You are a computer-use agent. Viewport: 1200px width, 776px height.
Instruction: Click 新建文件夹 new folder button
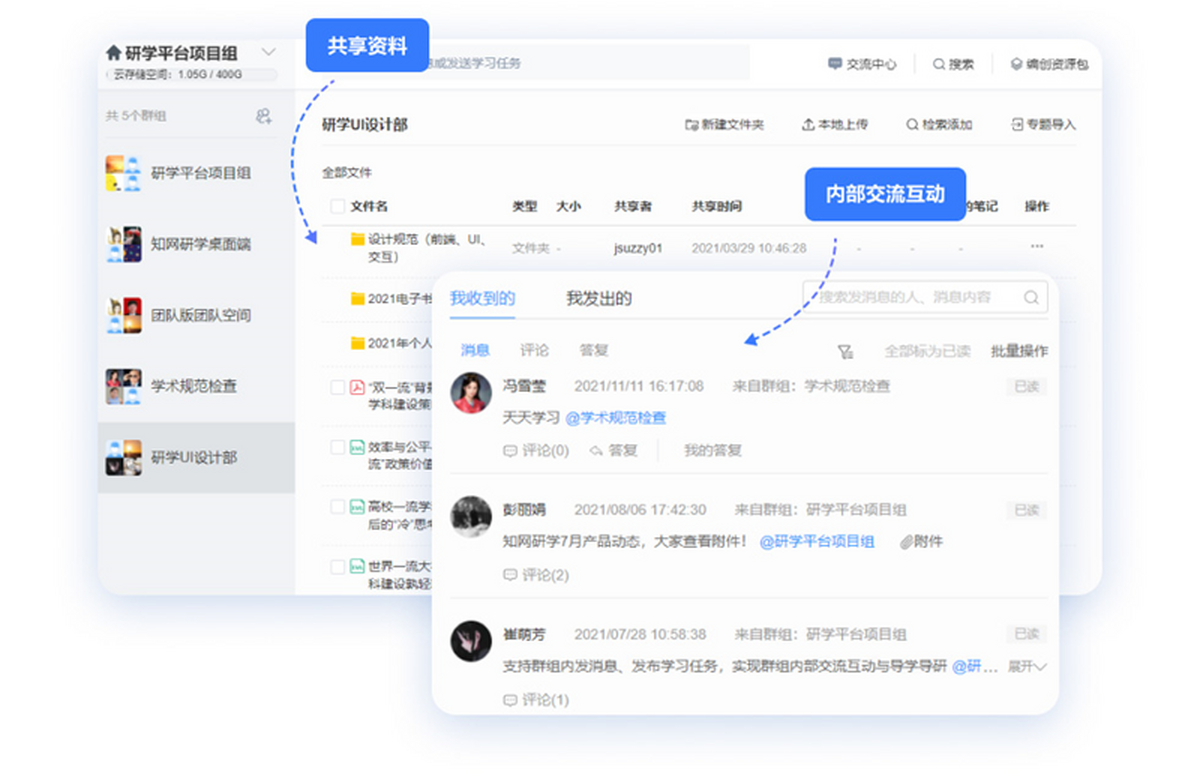click(724, 125)
